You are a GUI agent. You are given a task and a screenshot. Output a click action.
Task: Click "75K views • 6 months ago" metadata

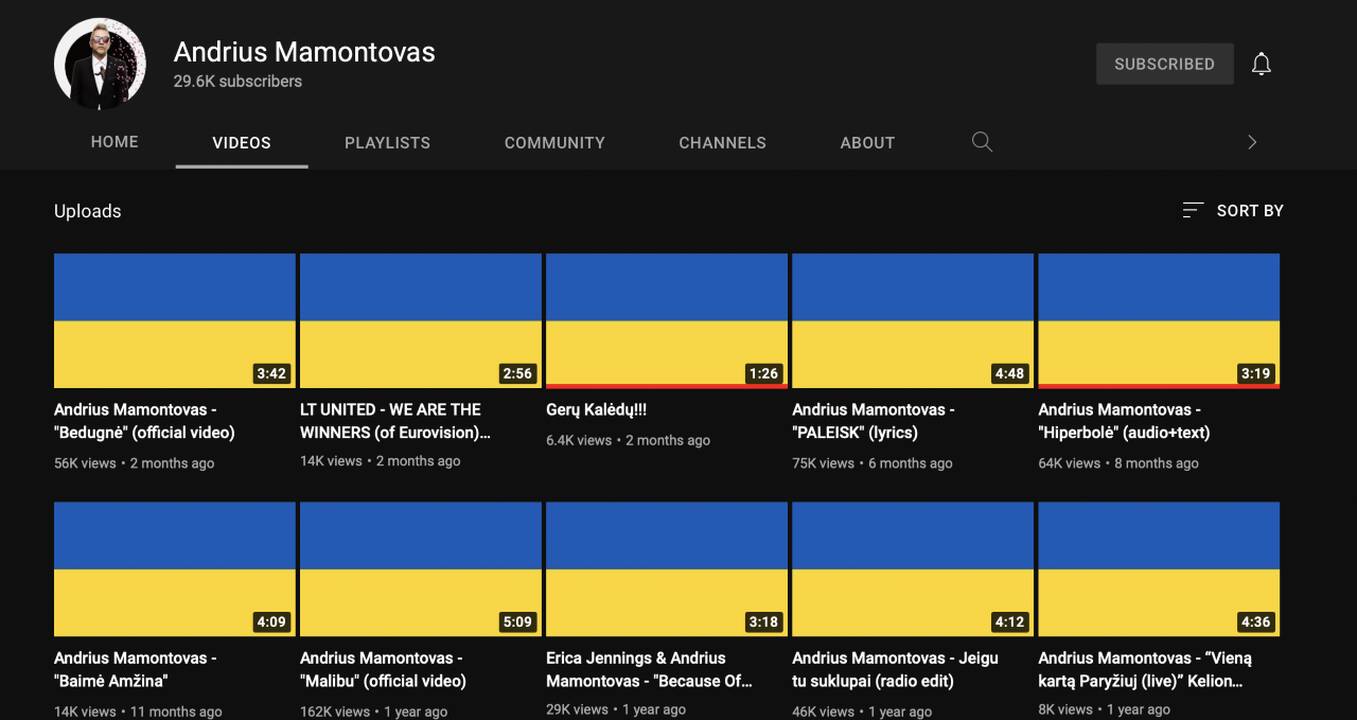pyautogui.click(x=872, y=463)
